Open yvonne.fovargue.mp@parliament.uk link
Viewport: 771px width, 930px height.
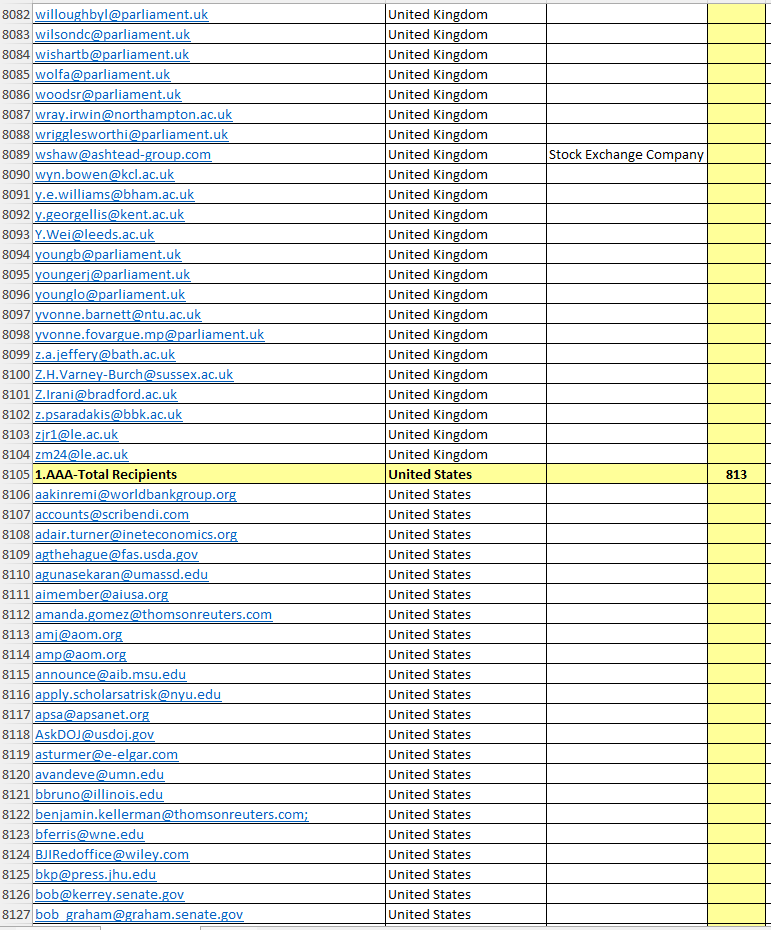click(x=149, y=335)
